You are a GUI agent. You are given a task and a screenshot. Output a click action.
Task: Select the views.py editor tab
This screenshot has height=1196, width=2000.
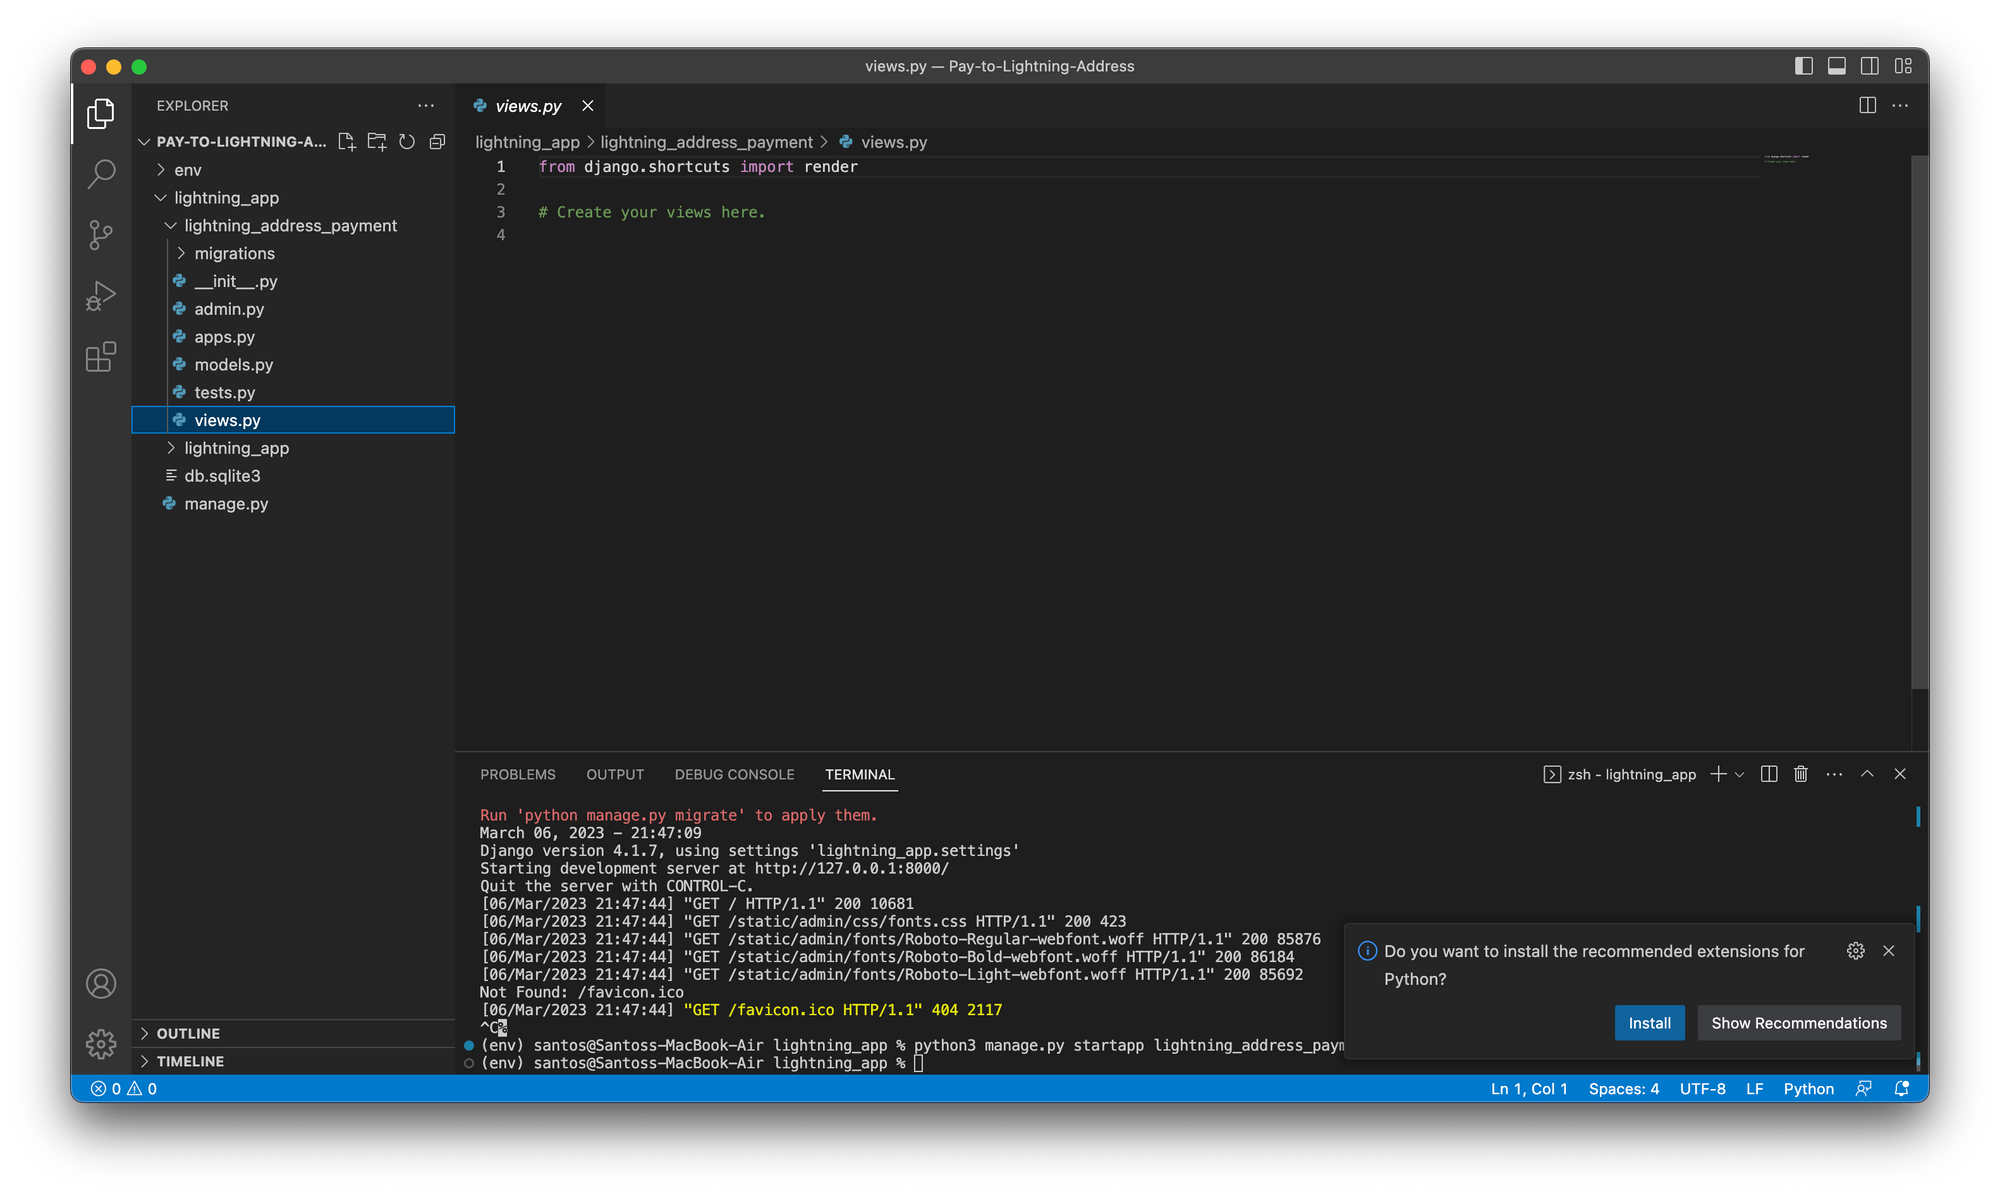click(528, 106)
